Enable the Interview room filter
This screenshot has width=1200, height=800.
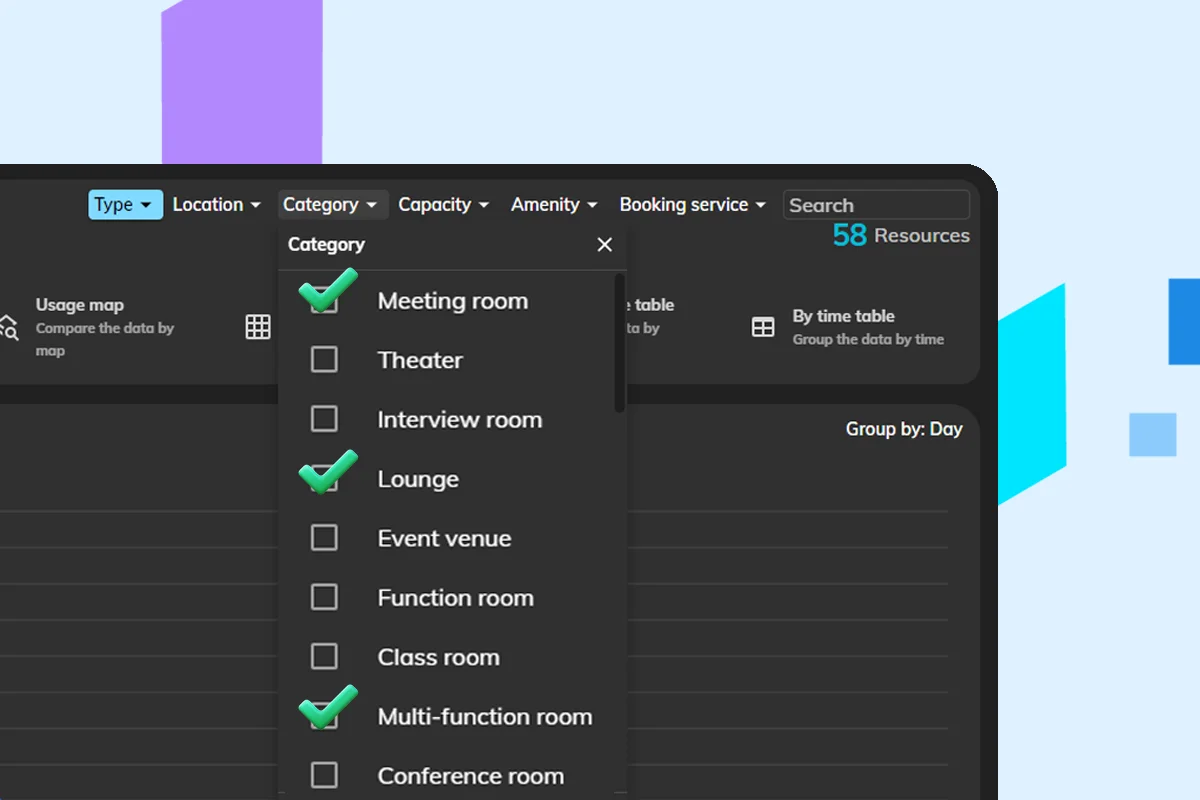324,419
